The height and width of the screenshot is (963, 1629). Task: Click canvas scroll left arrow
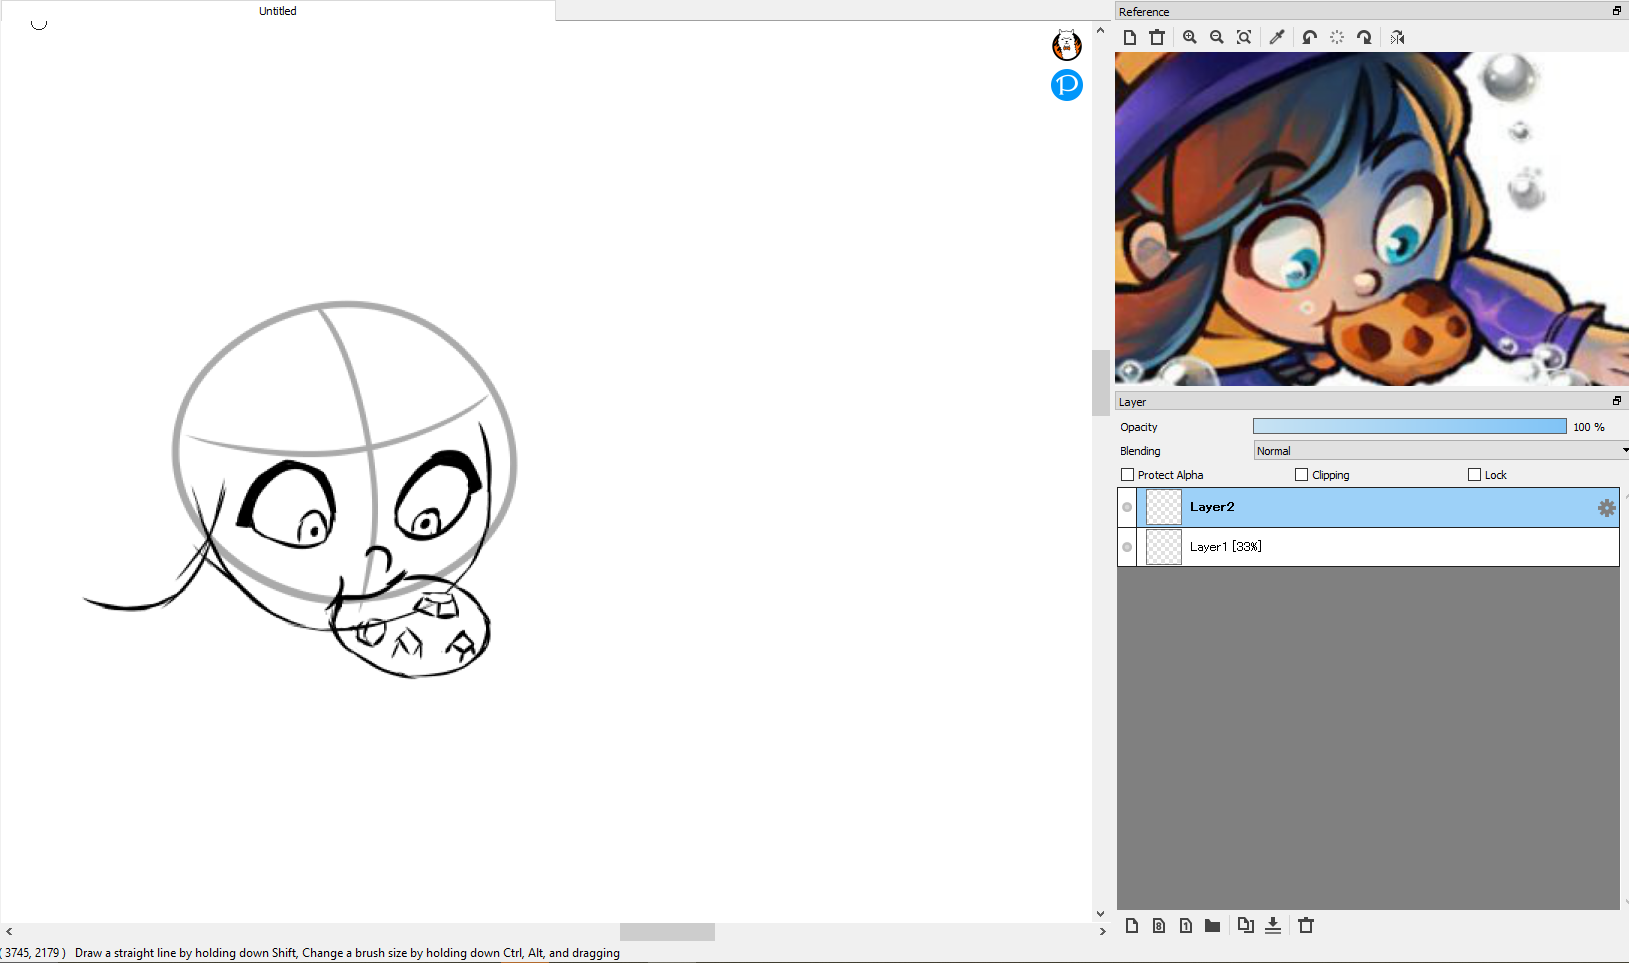pos(9,932)
